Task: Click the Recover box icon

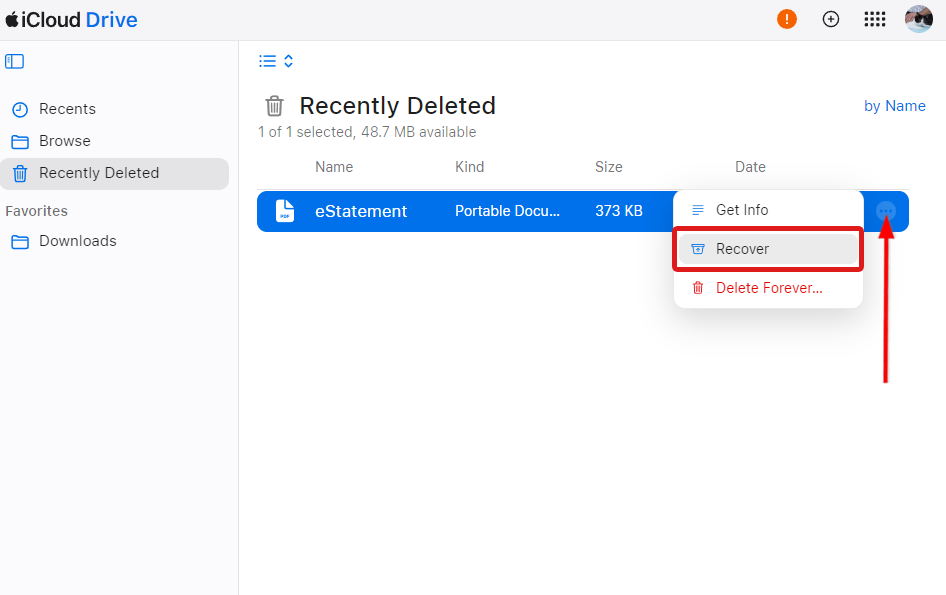Action: (x=697, y=249)
